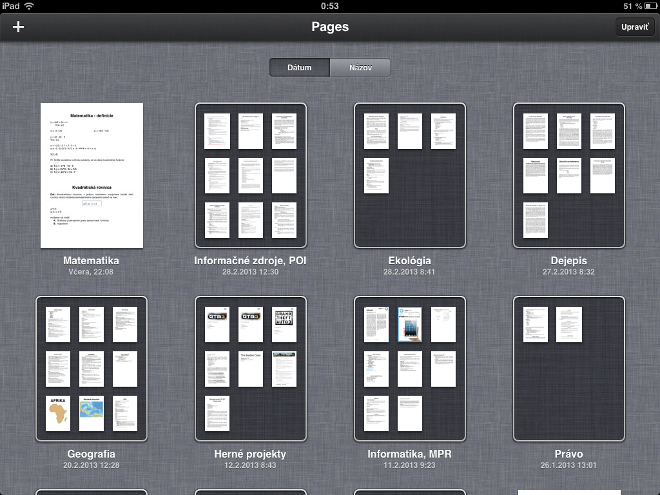
Task: Select the Matematika title label
Action: pos(91,261)
